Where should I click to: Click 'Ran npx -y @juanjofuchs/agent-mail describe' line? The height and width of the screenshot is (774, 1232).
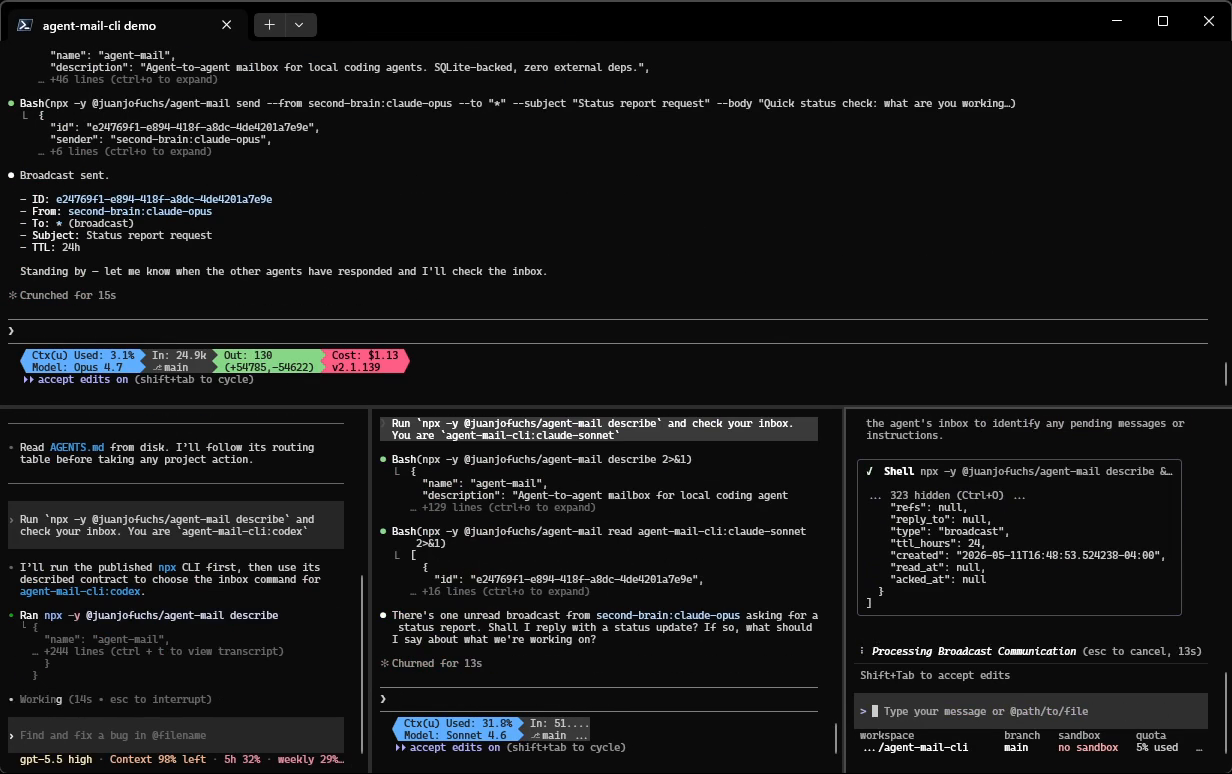click(149, 615)
